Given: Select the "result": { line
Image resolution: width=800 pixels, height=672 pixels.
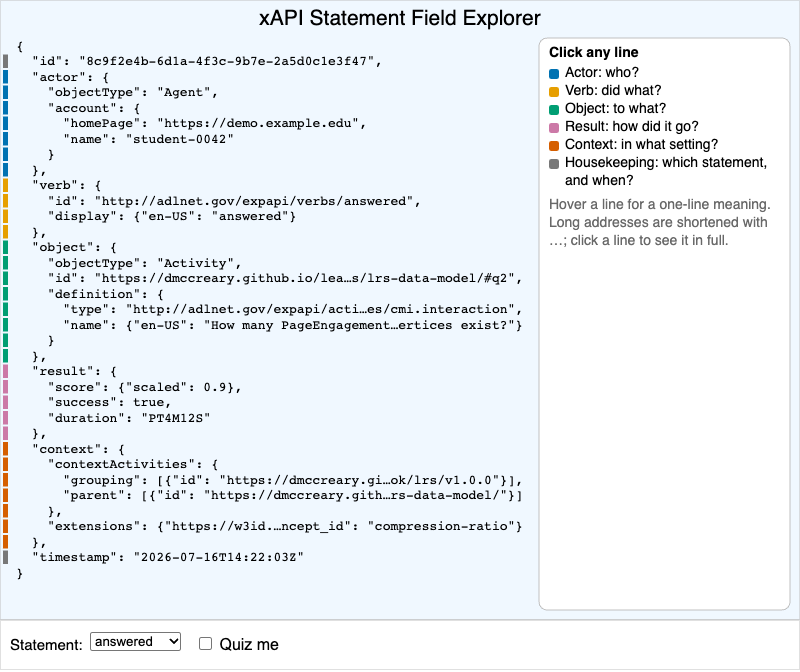Looking at the screenshot, I should [74, 371].
